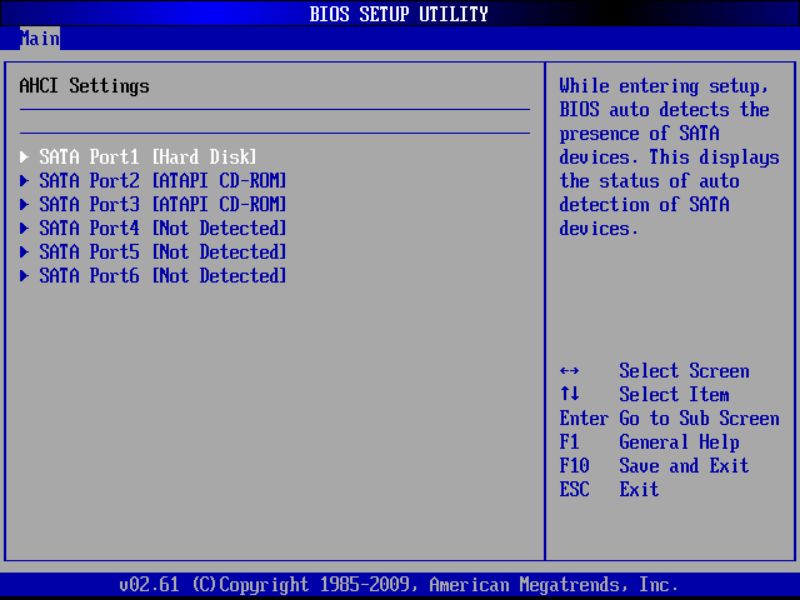The height and width of the screenshot is (600, 800).
Task: Click the AHCI Settings heading
Action: [x=84, y=86]
